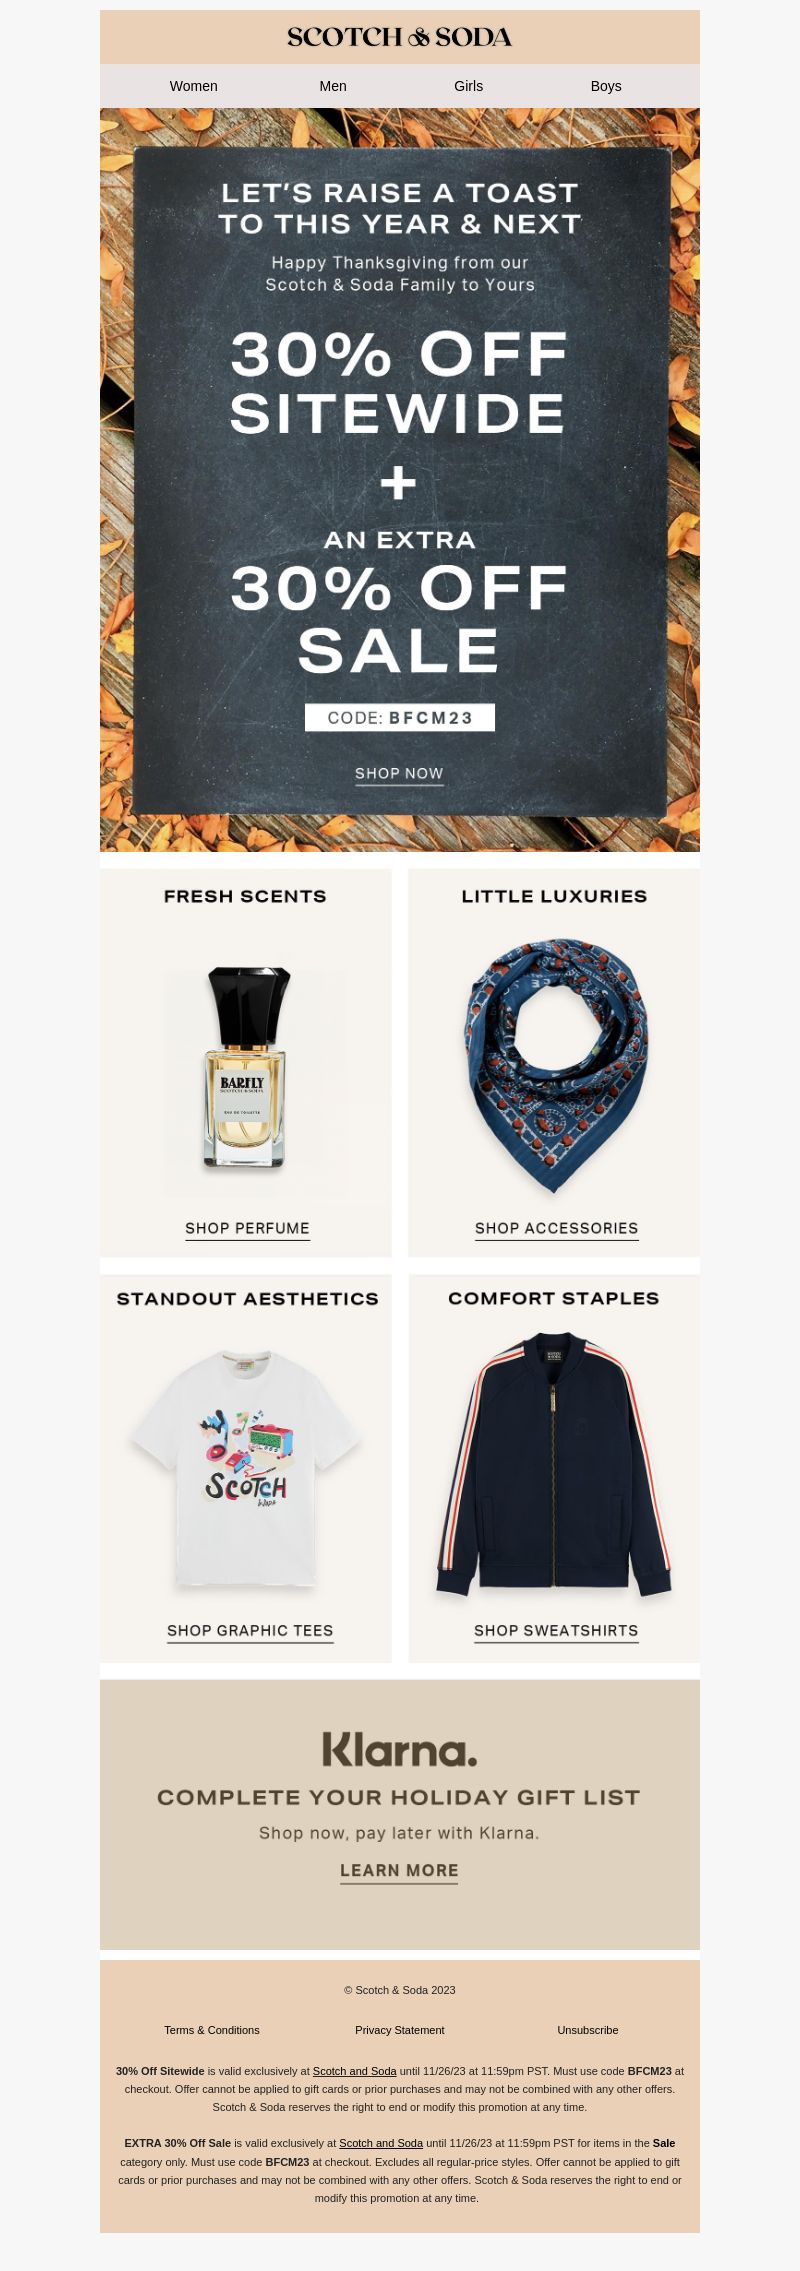Click the CODE: BFCM23 promo box
This screenshot has width=800, height=2271.
[x=400, y=717]
